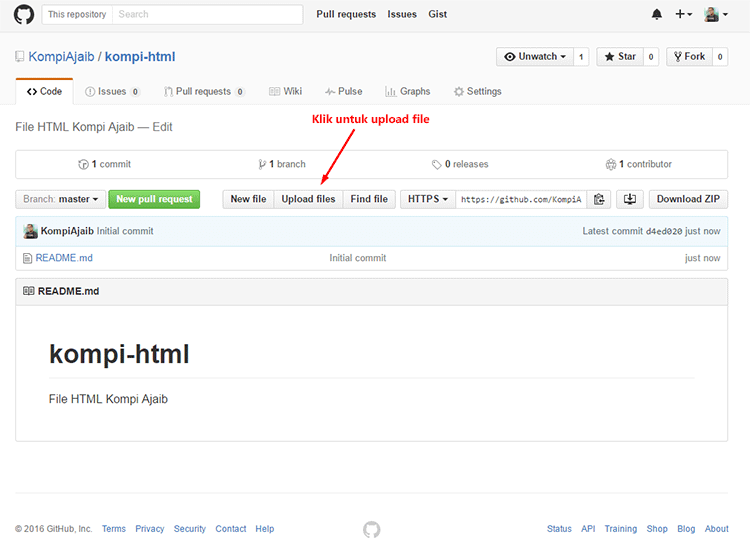
Task: Star the repository
Action: [x=620, y=56]
